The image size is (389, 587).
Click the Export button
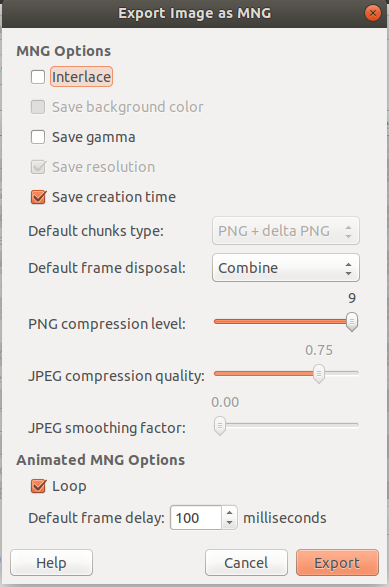[x=337, y=562]
